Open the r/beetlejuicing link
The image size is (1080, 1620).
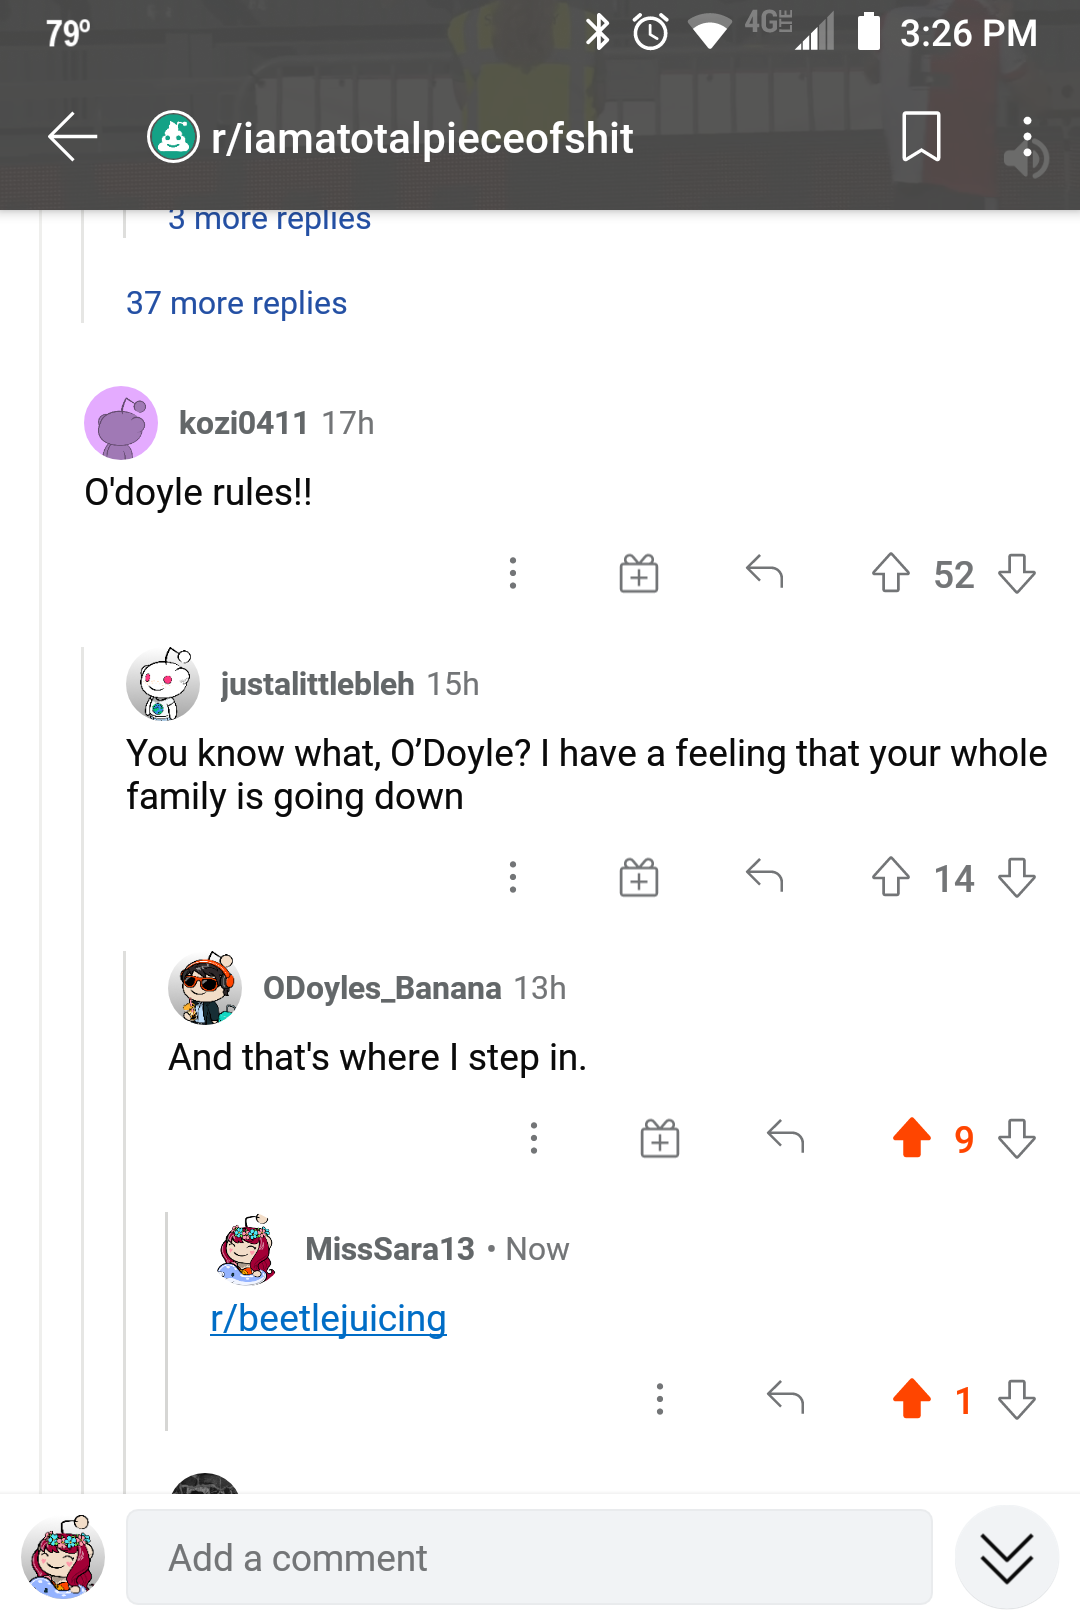coord(328,1318)
